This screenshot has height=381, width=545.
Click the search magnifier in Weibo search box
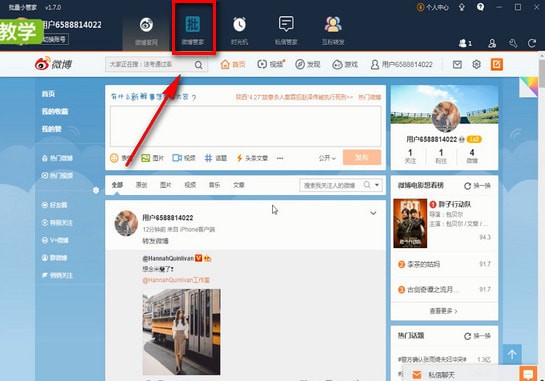[198, 65]
